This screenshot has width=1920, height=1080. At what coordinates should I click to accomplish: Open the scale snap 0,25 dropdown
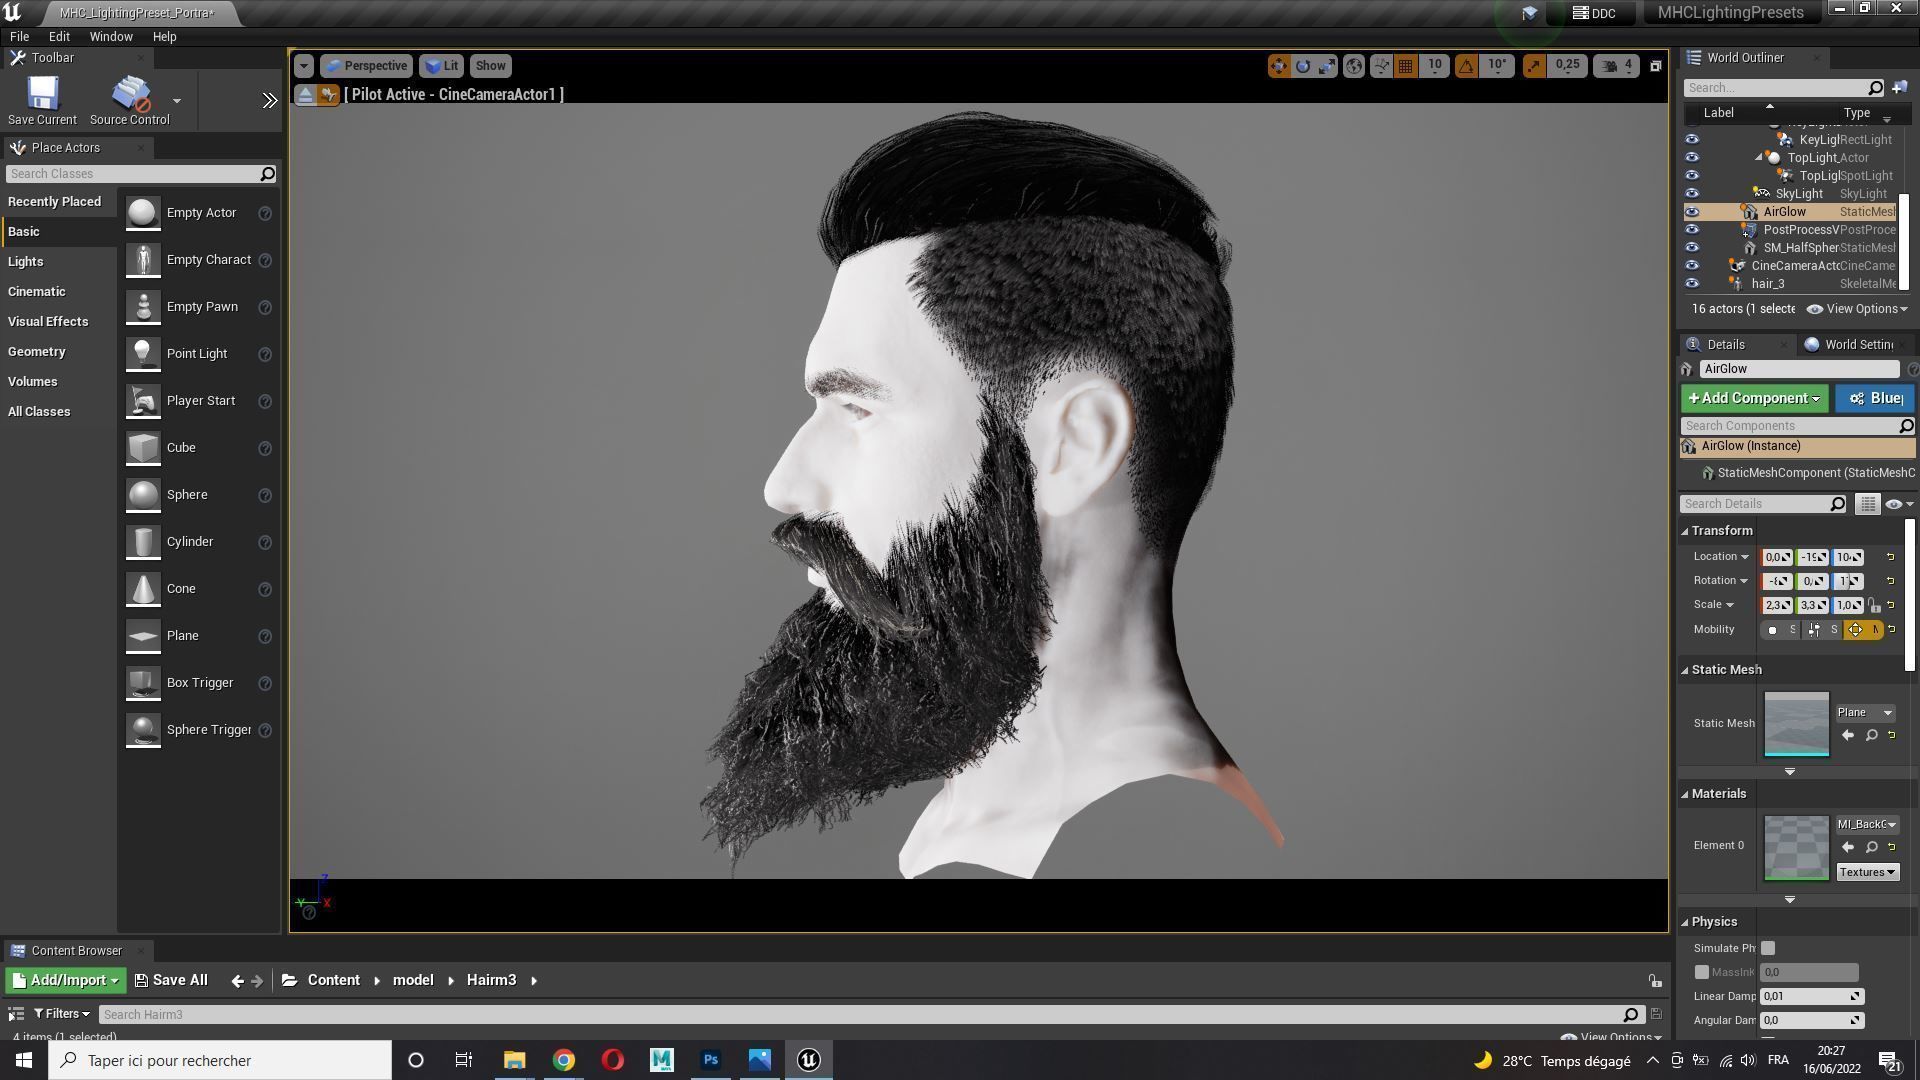1567,66
